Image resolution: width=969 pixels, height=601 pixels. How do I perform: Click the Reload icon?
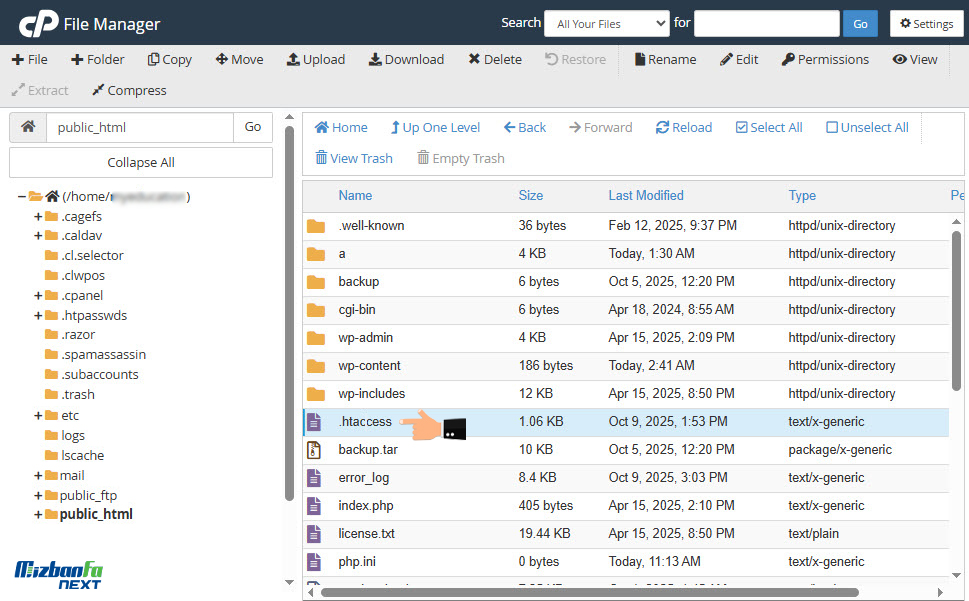(x=662, y=128)
